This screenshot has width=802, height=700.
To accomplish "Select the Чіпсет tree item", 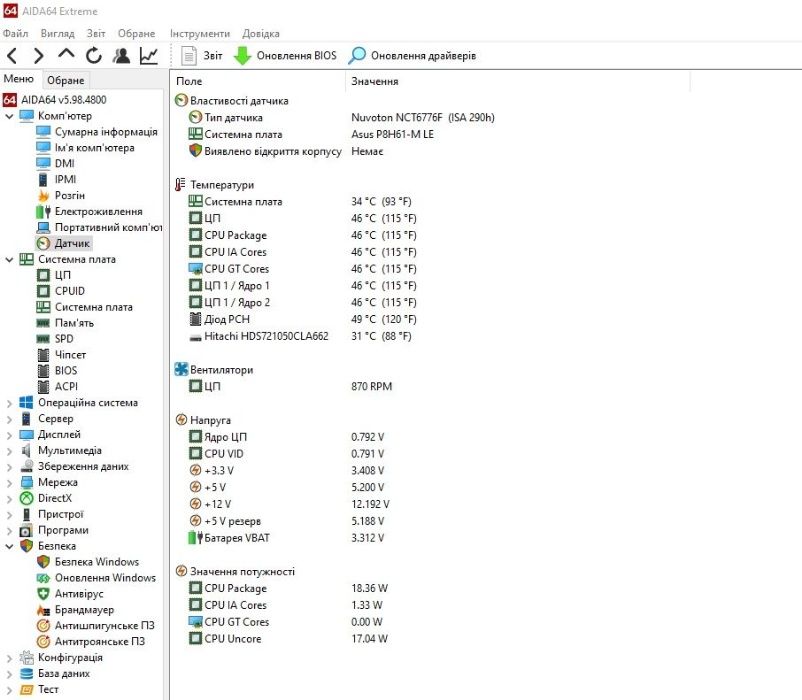I will click(61, 355).
